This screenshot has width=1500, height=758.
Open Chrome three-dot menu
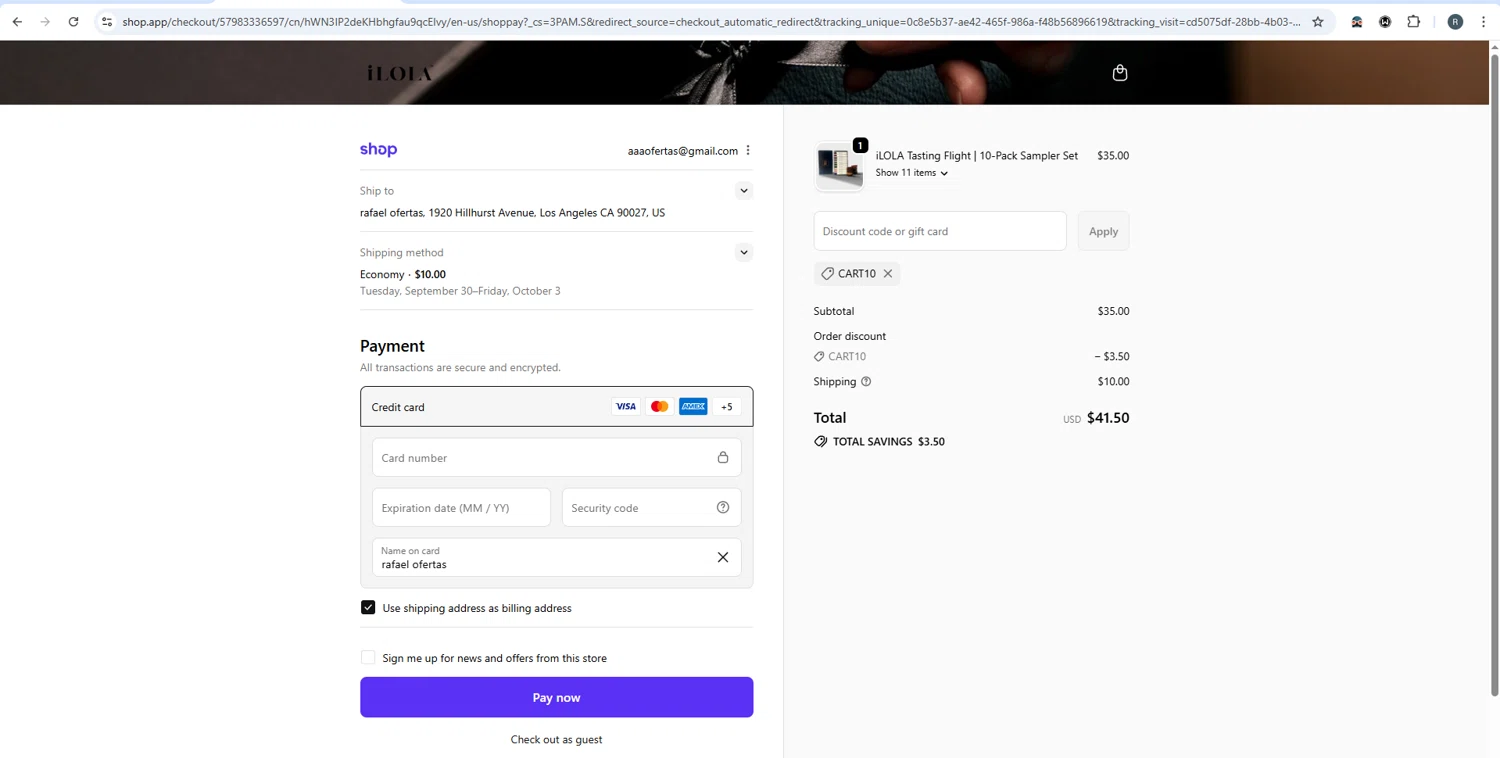1483,21
